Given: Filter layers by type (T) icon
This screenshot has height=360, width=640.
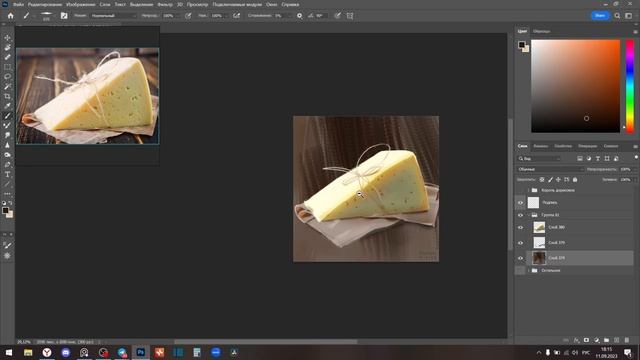Looking at the screenshot, I should pyautogui.click(x=598, y=158).
